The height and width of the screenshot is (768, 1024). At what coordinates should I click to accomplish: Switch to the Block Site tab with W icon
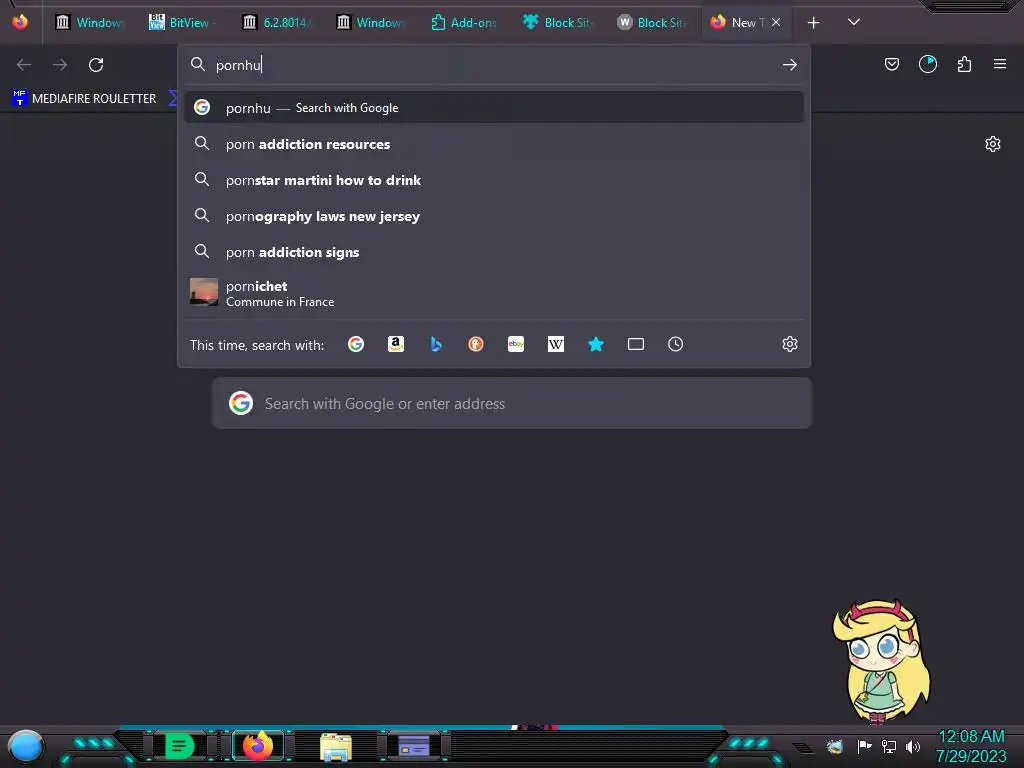651,22
